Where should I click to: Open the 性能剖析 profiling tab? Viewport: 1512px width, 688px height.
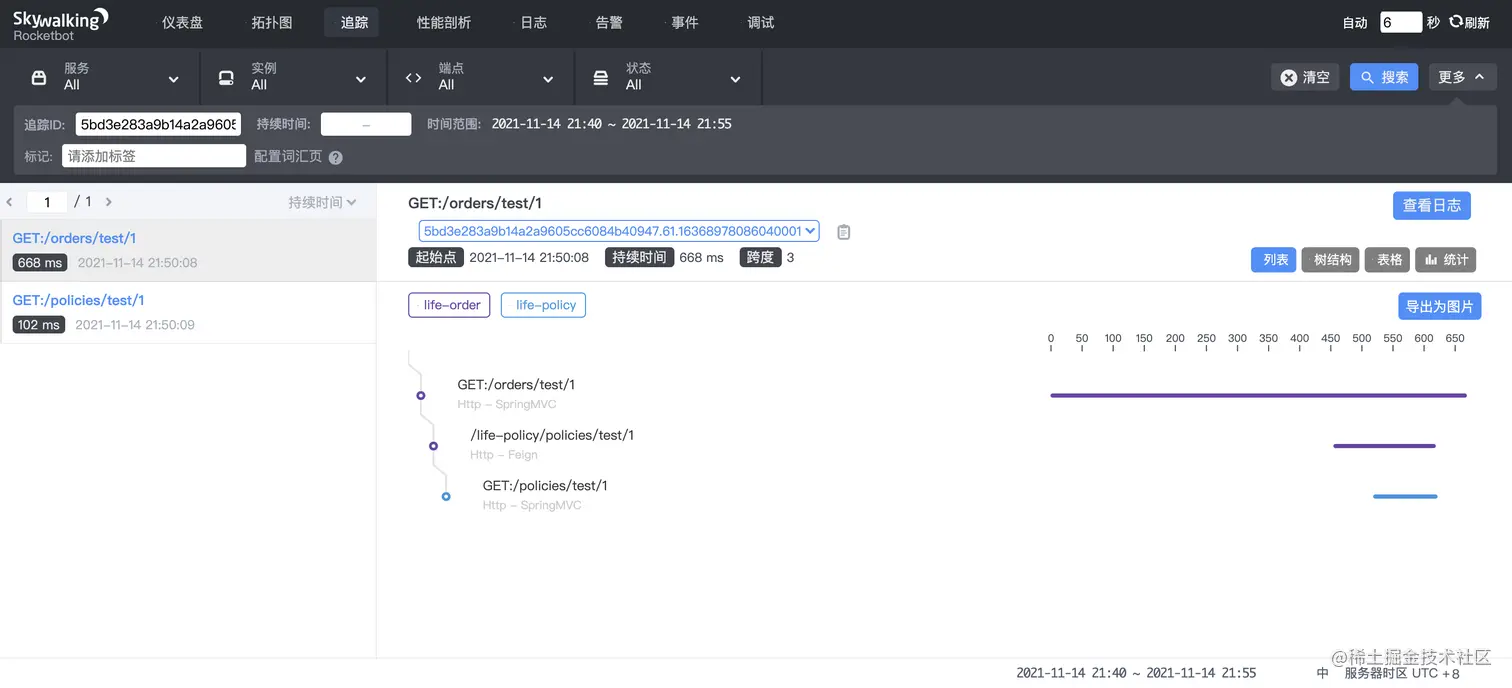[x=443, y=22]
